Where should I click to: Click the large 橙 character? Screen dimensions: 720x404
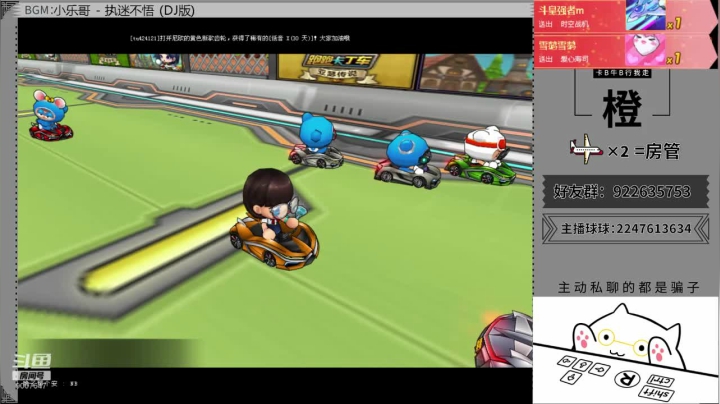pyautogui.click(x=622, y=108)
